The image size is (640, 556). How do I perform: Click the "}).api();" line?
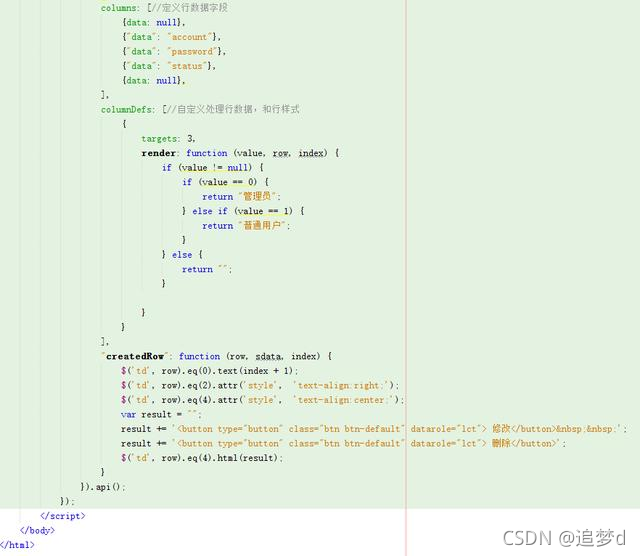click(103, 487)
